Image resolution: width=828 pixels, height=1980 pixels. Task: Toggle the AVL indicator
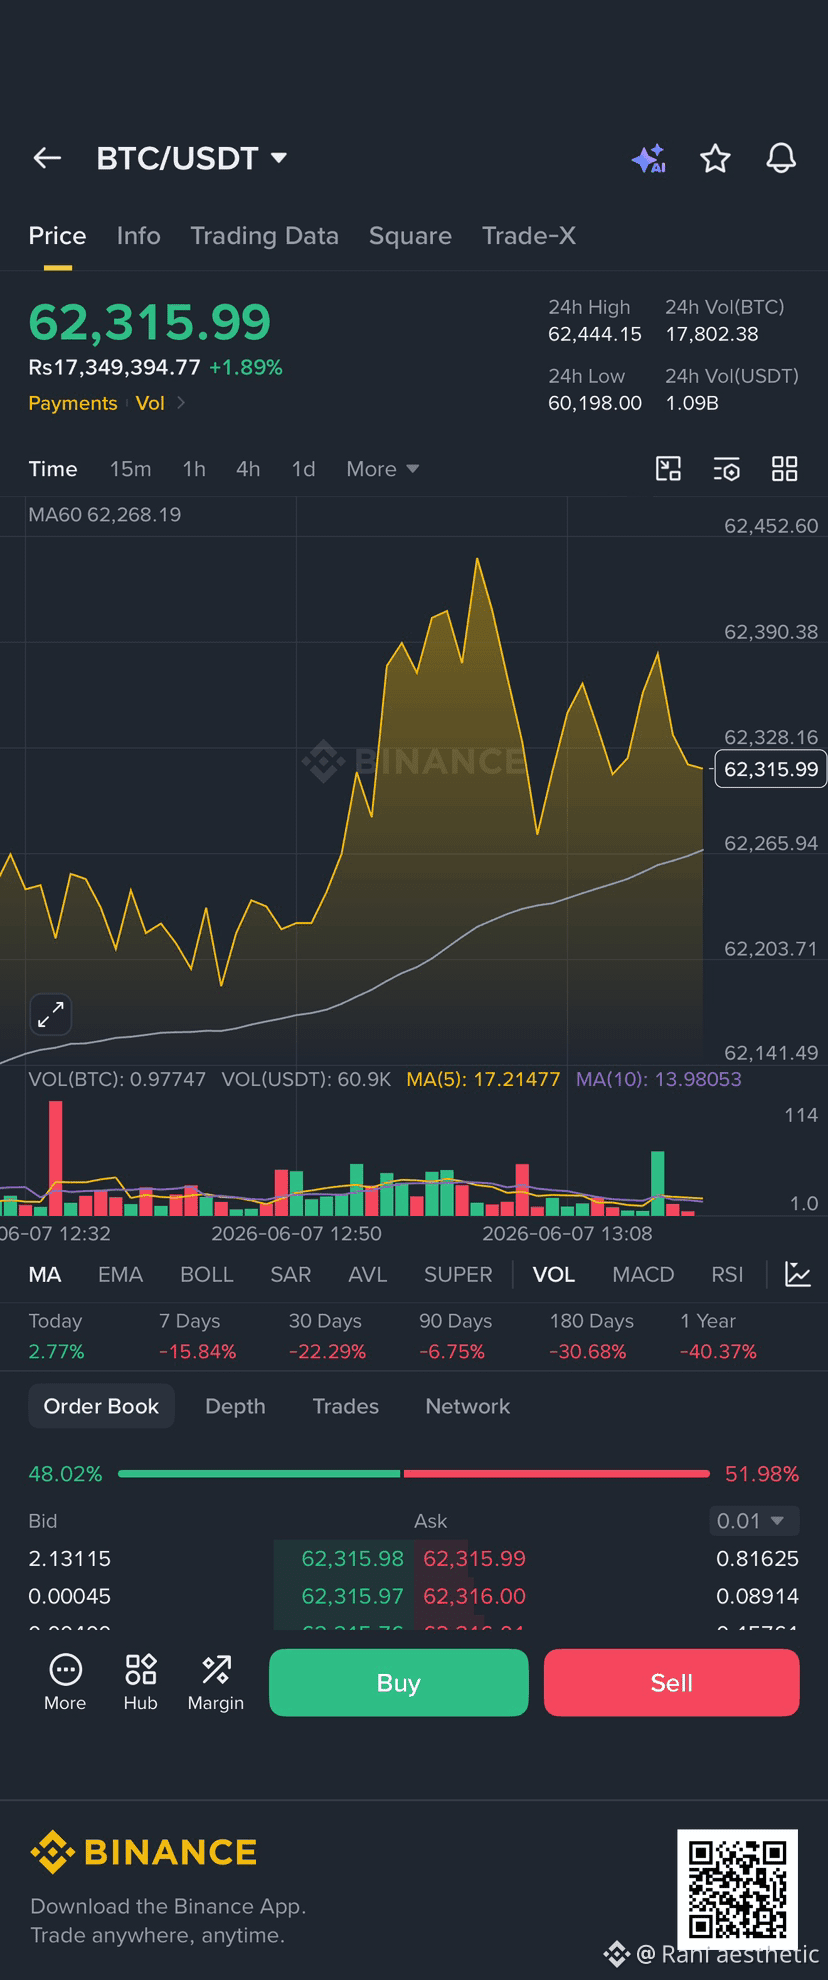[x=368, y=1275]
